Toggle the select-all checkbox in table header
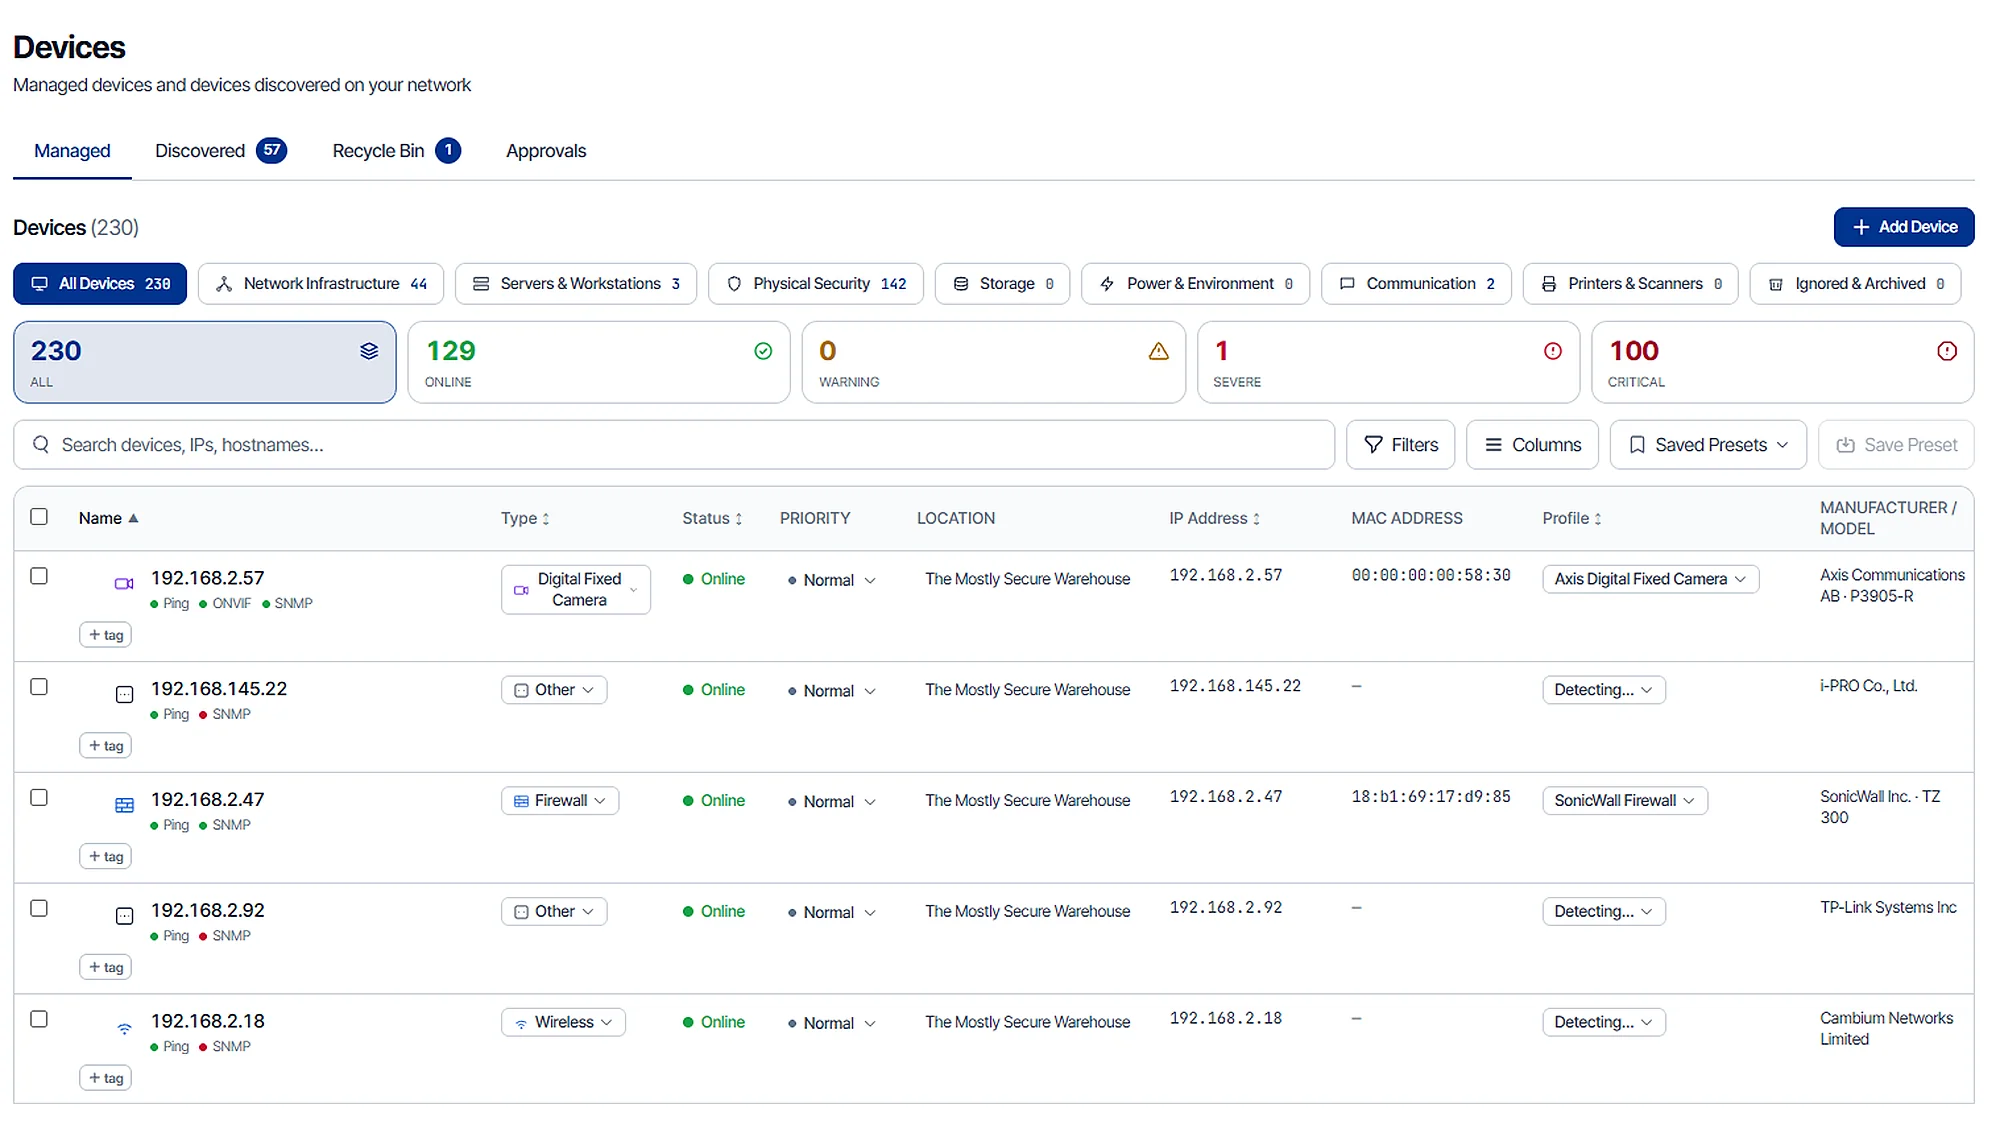Viewport: 2000px width, 1125px height. (39, 516)
